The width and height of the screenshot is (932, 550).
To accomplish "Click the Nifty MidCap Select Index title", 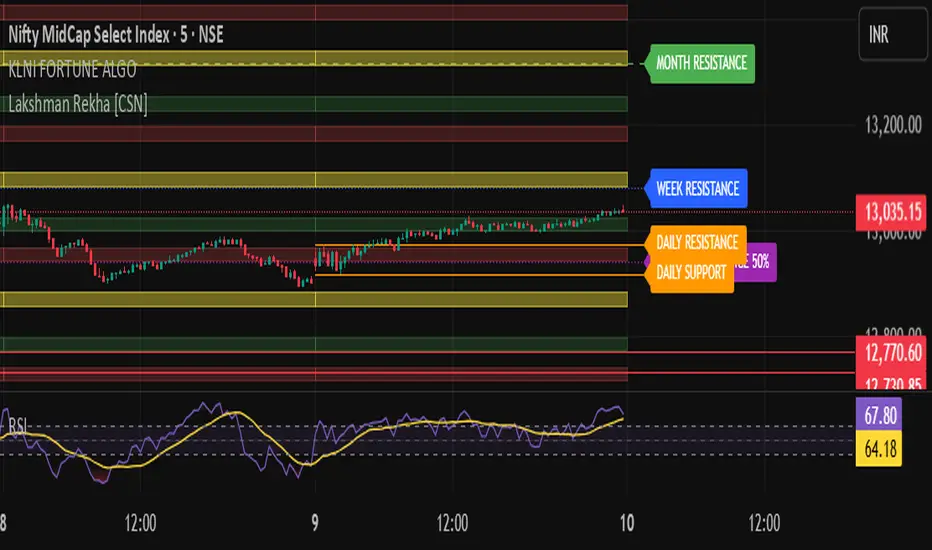I will pos(115,34).
